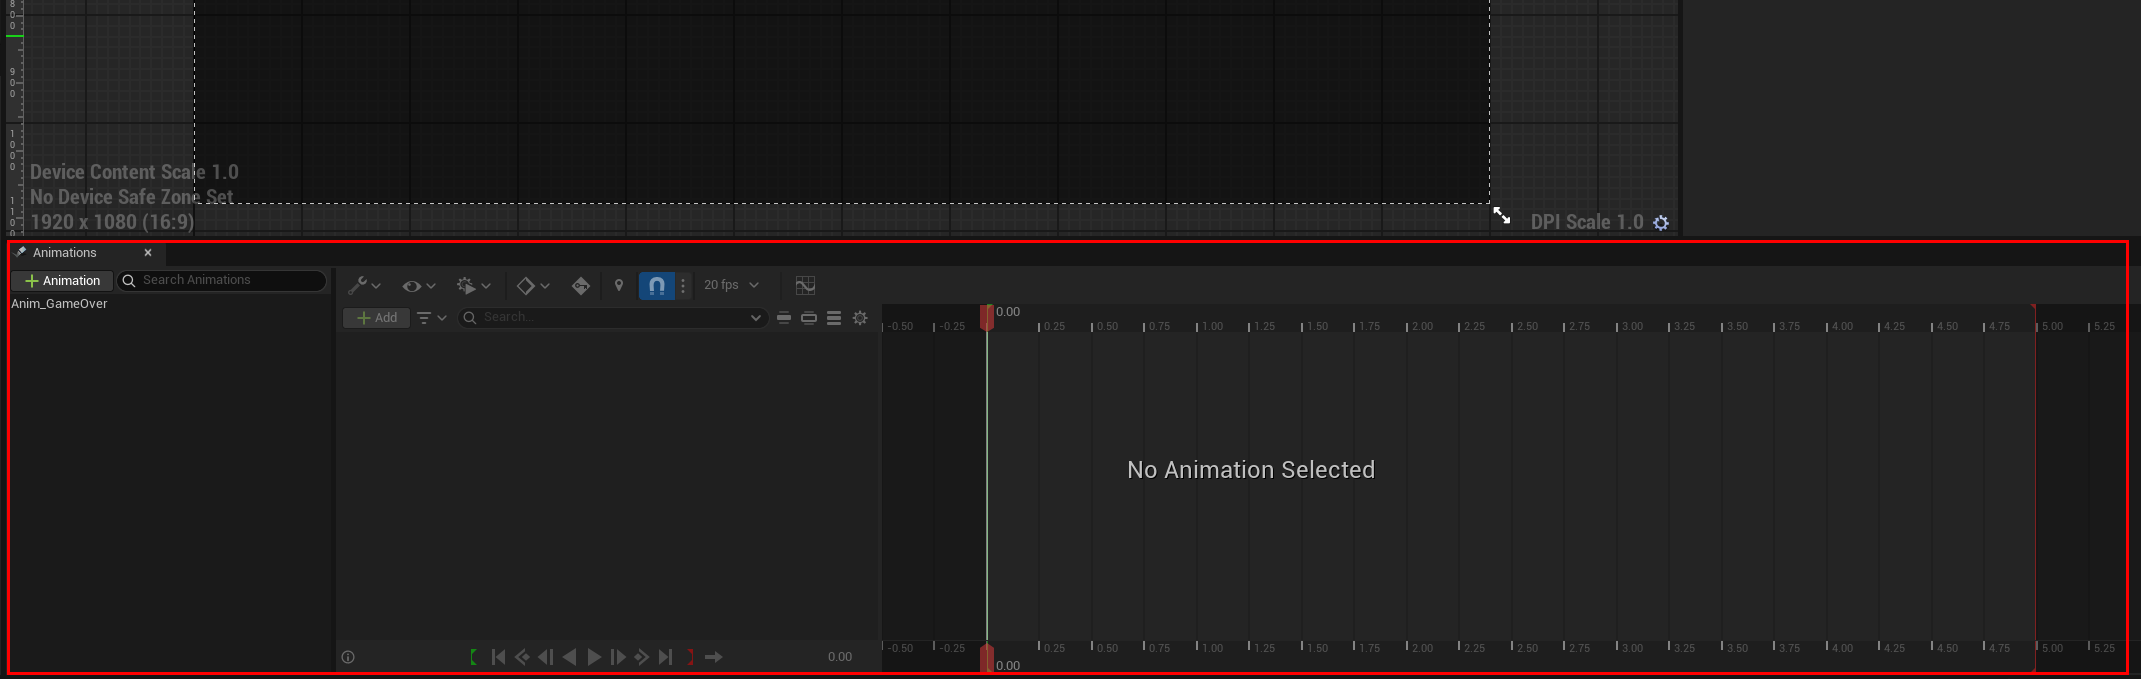Select the Anim_GameOver animation

coord(59,304)
